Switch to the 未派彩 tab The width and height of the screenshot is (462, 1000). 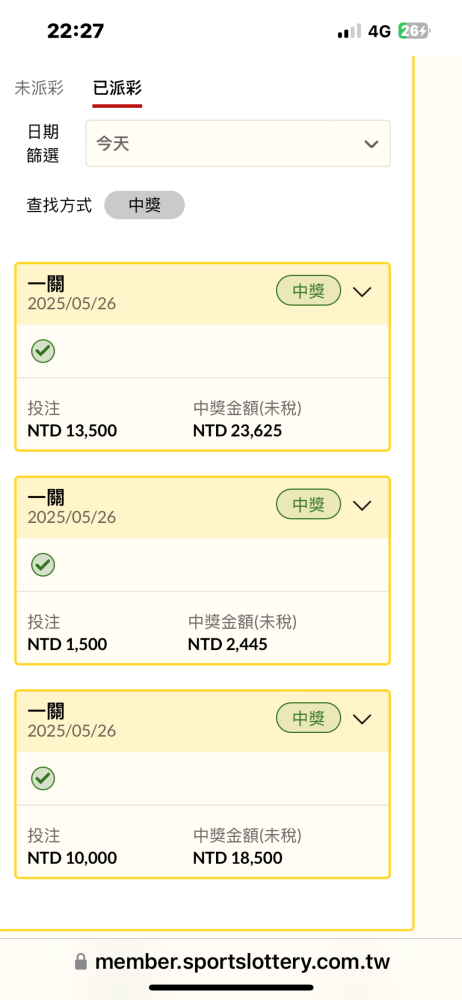[x=39, y=87]
